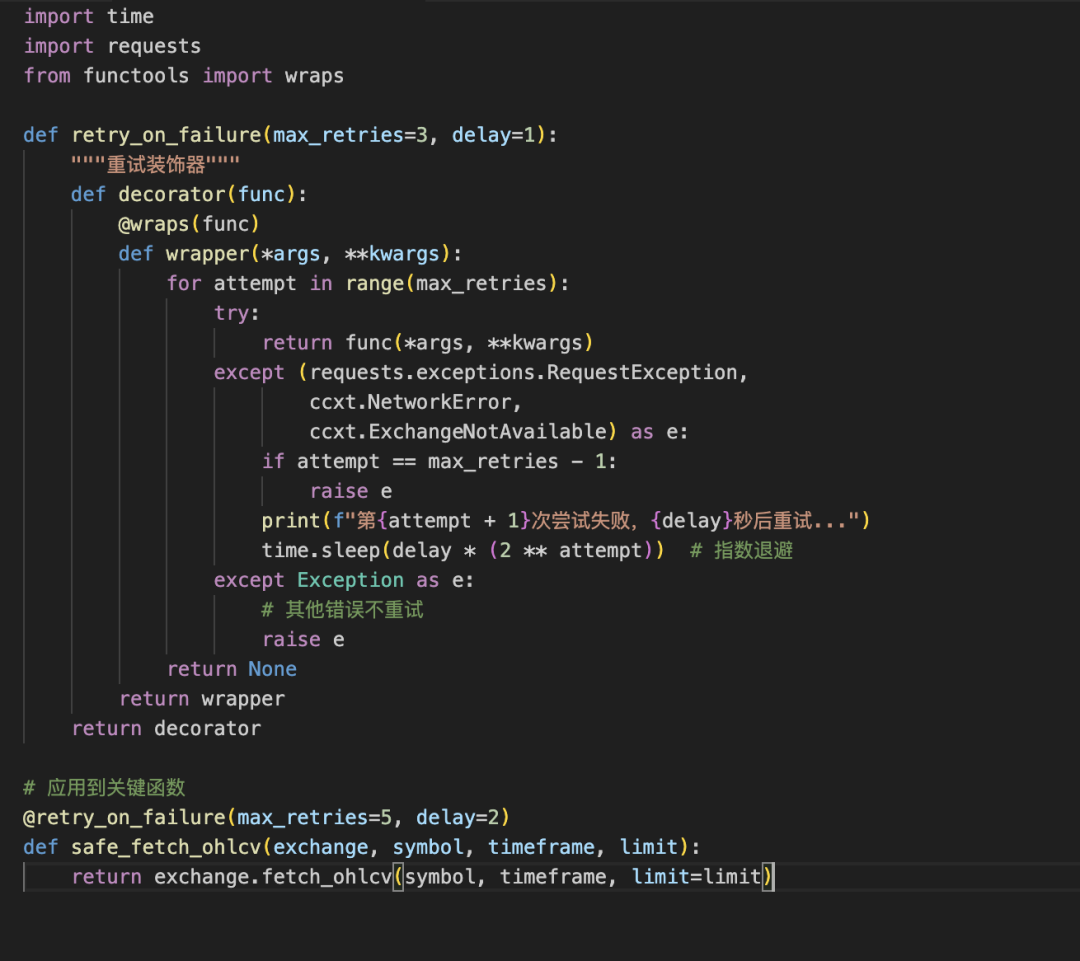Click 'limit=limit' in the fetch_ohlcv call

[x=696, y=876]
